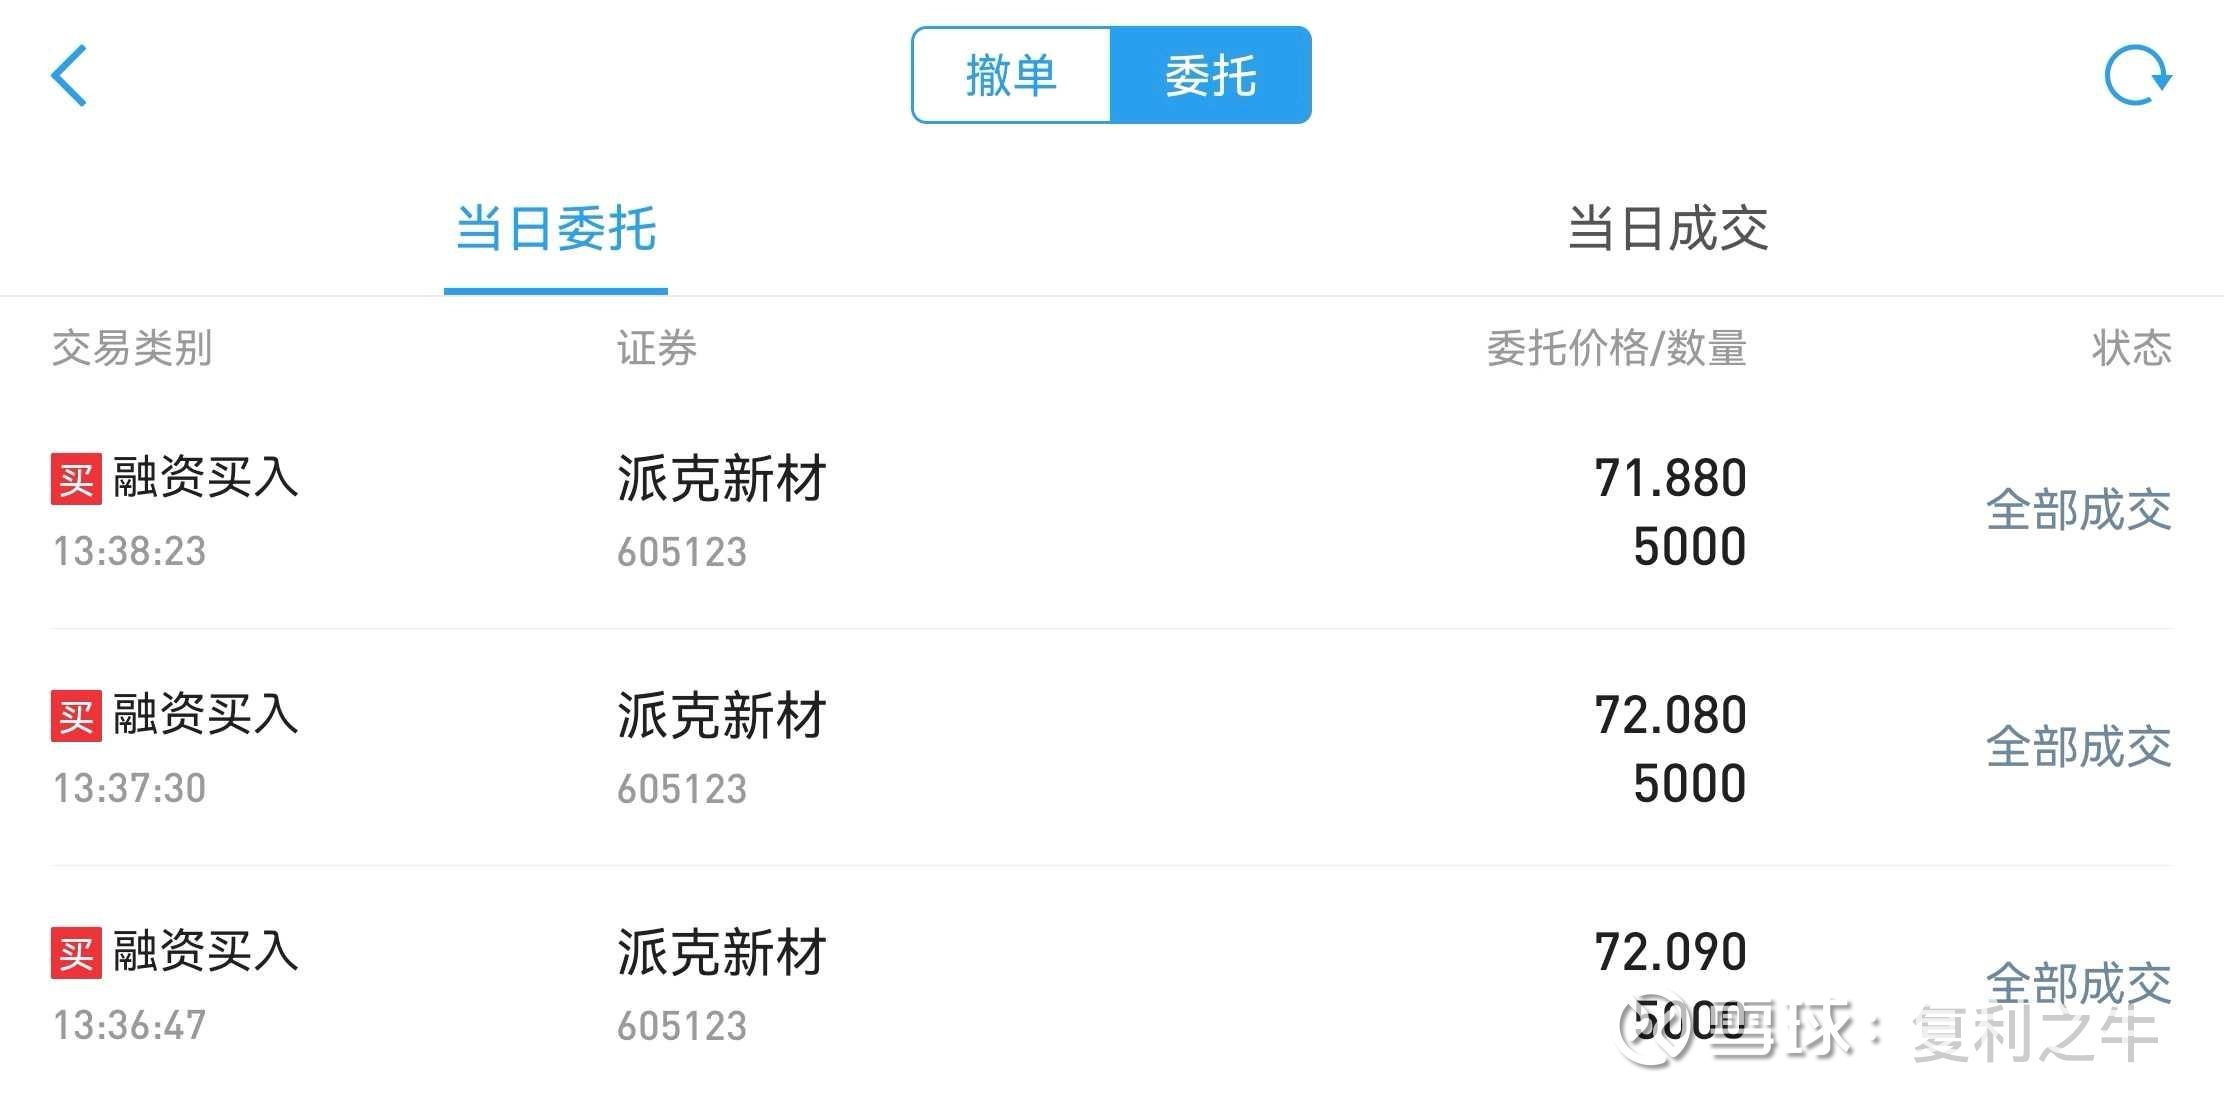Image resolution: width=2224 pixels, height=1101 pixels.
Task: Click the refresh icon at top right
Action: tap(2137, 76)
